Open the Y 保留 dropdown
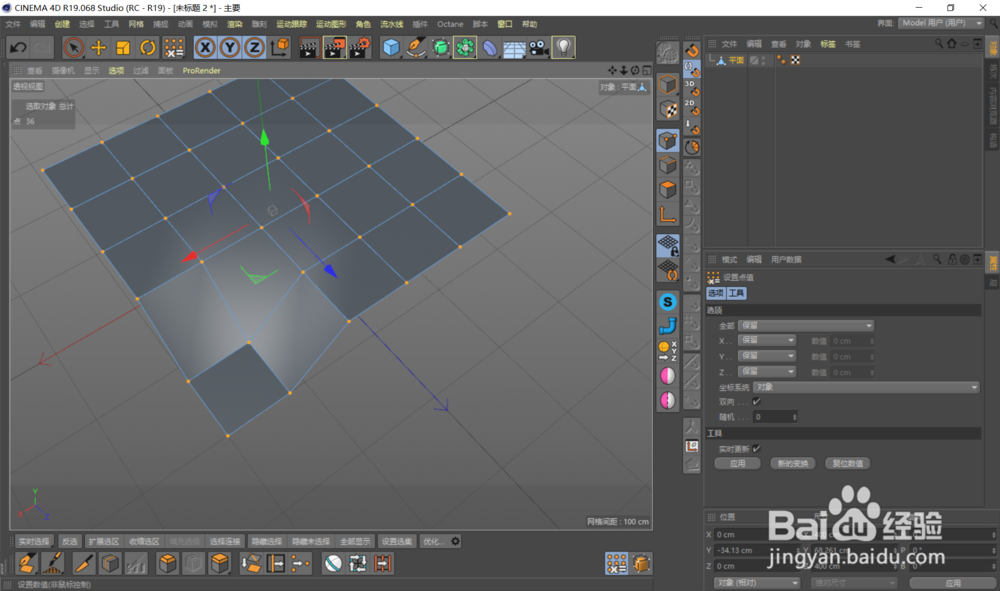Screen dimensions: 1000x591 click(767, 356)
